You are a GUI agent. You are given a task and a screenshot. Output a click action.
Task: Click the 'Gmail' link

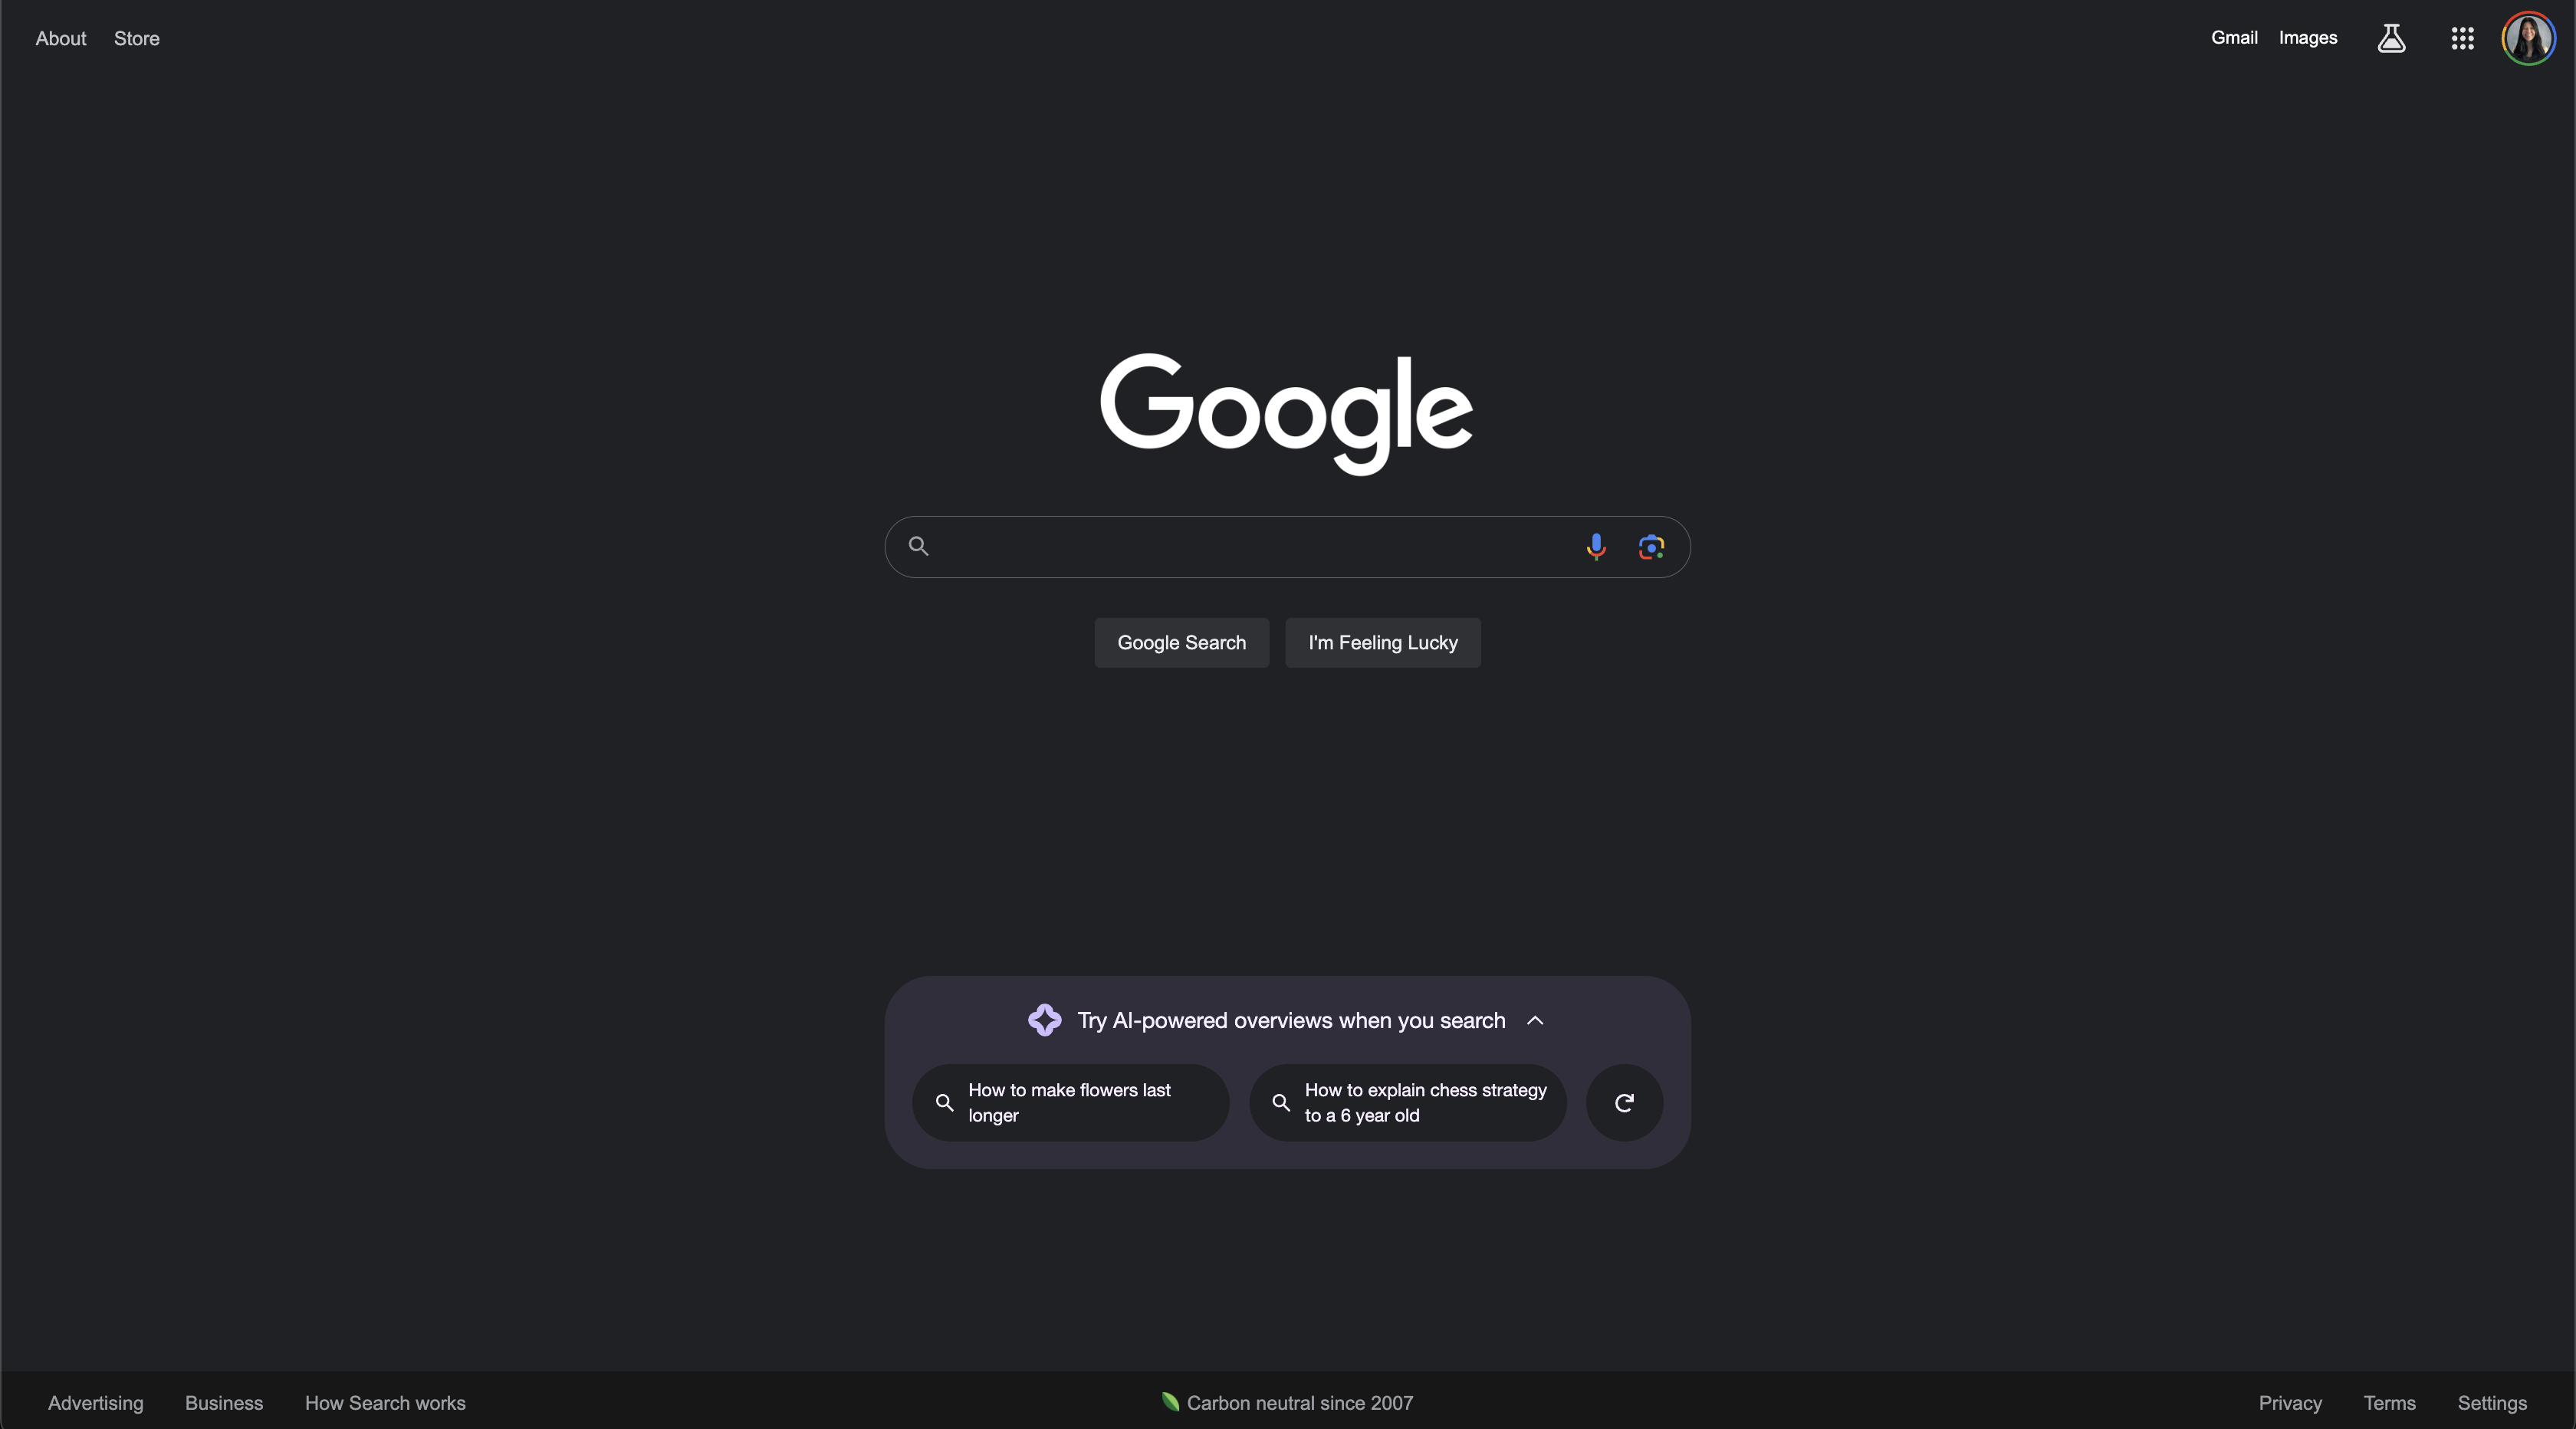2235,37
